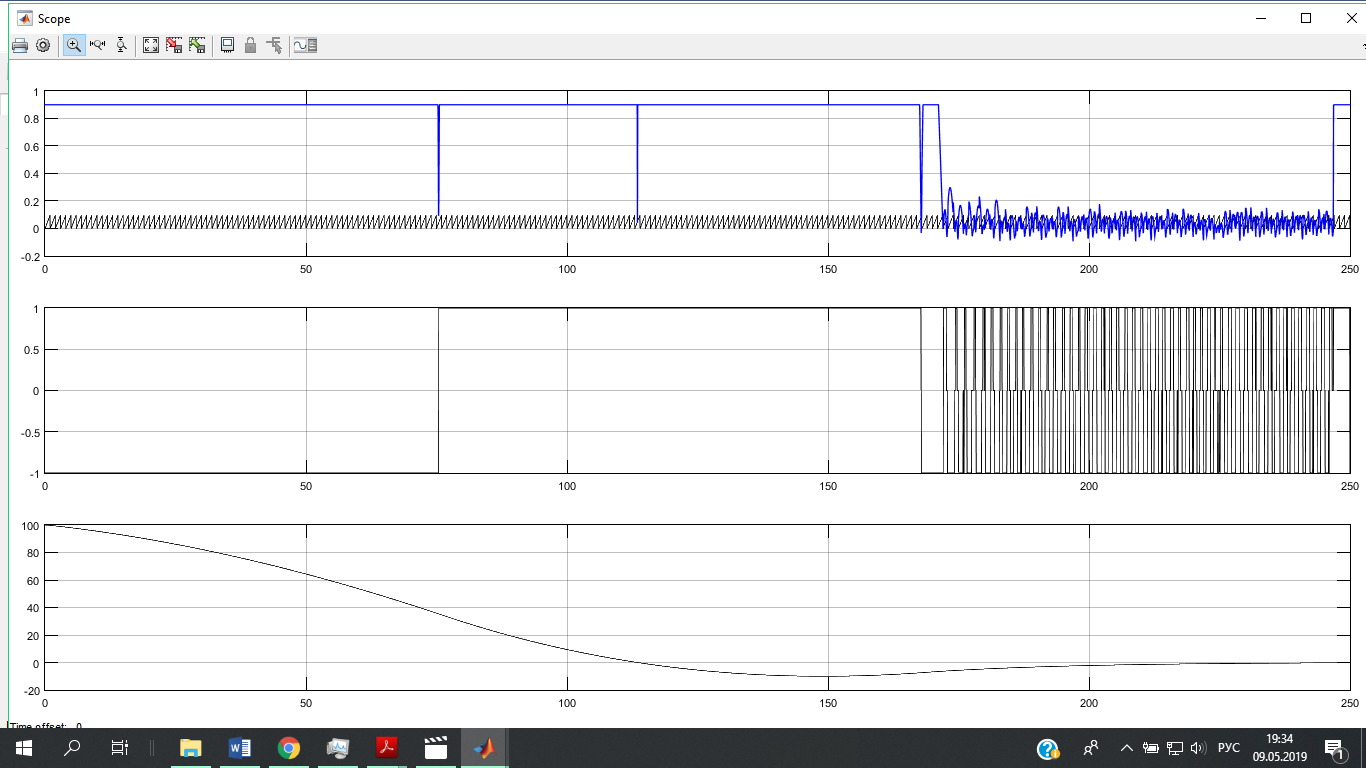The image size is (1366, 768).
Task: Open the signal selector cursor icon
Action: point(274,45)
